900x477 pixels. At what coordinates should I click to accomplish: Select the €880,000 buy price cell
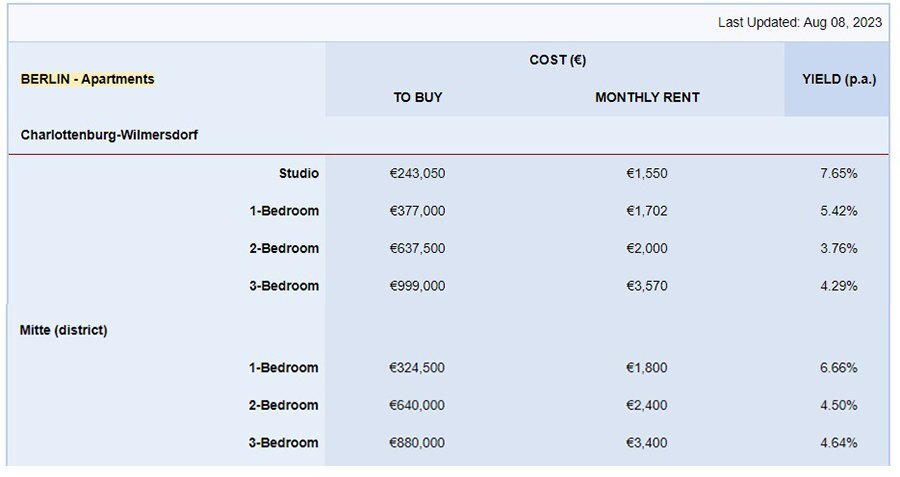pos(417,443)
